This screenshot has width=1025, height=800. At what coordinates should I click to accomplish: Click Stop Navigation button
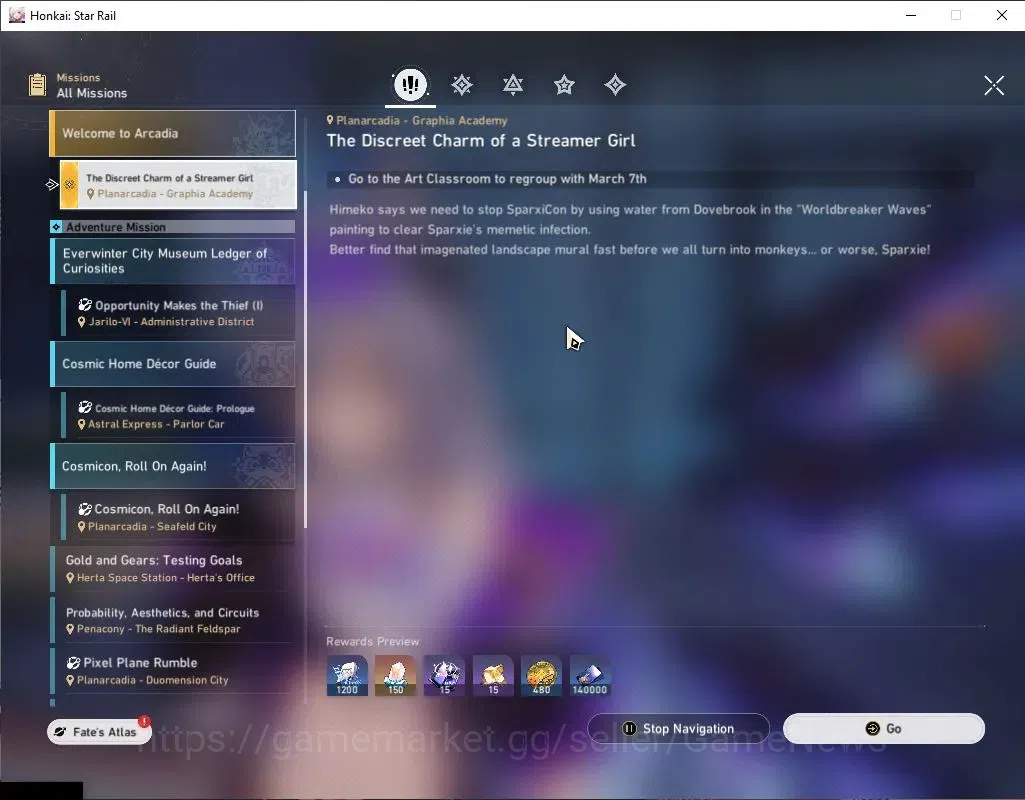click(679, 729)
